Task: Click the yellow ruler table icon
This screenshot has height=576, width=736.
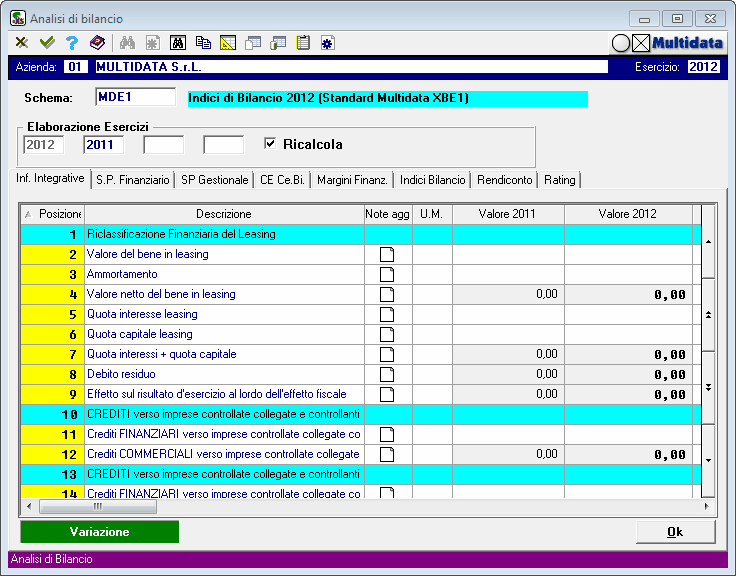Action: (228, 43)
